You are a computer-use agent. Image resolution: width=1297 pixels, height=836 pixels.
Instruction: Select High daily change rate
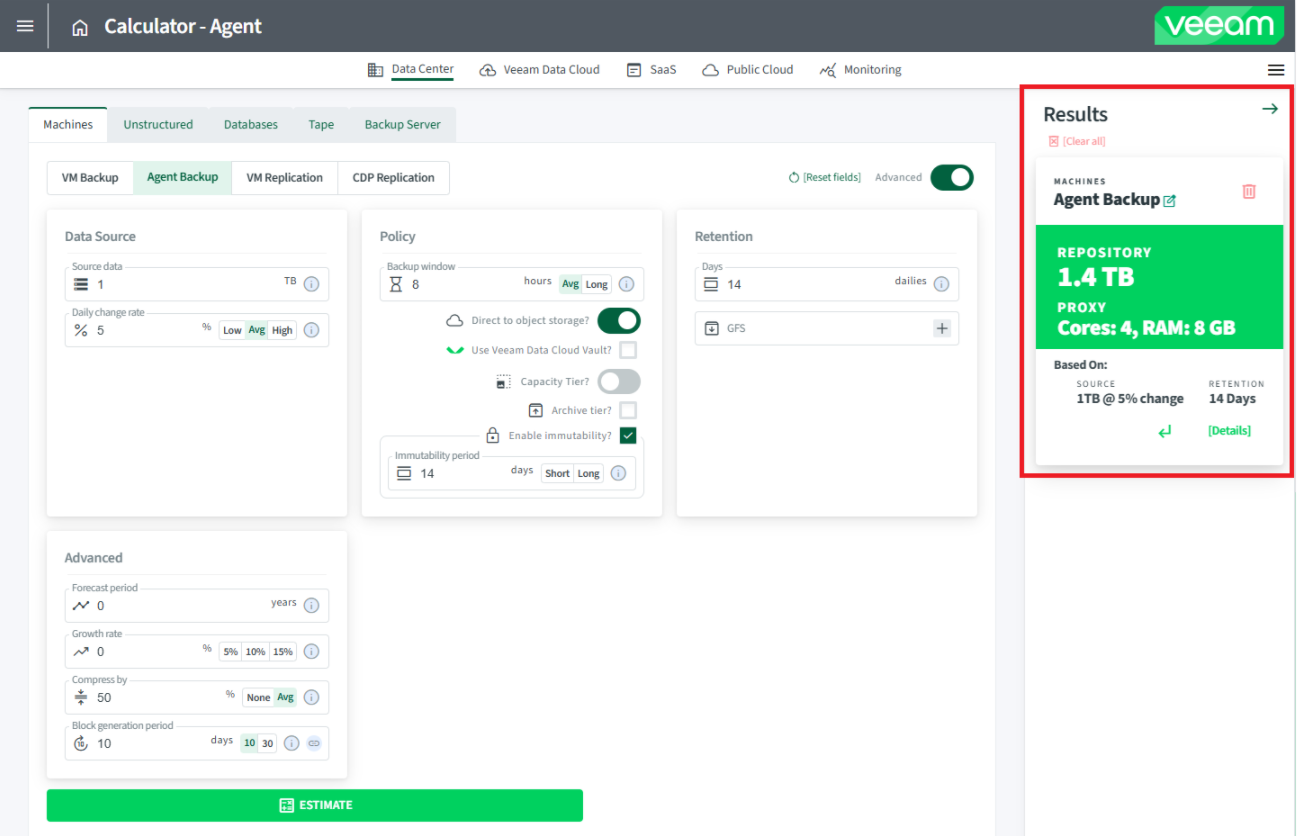[282, 330]
